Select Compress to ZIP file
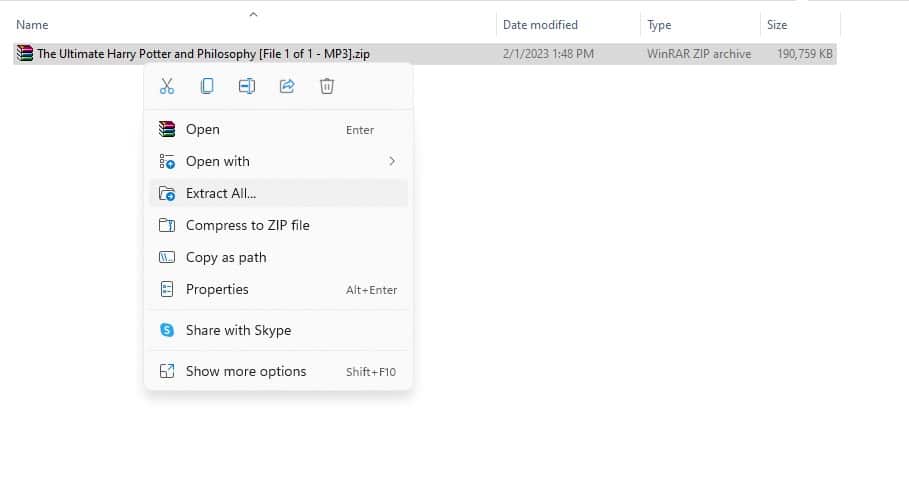909x502 pixels. tap(278, 225)
